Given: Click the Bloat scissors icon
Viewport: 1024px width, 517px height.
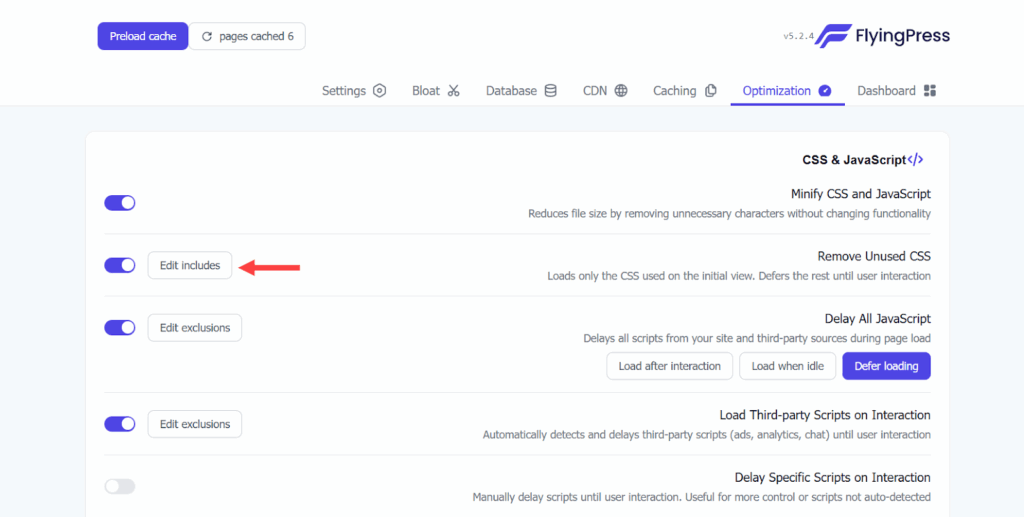Looking at the screenshot, I should pyautogui.click(x=453, y=91).
